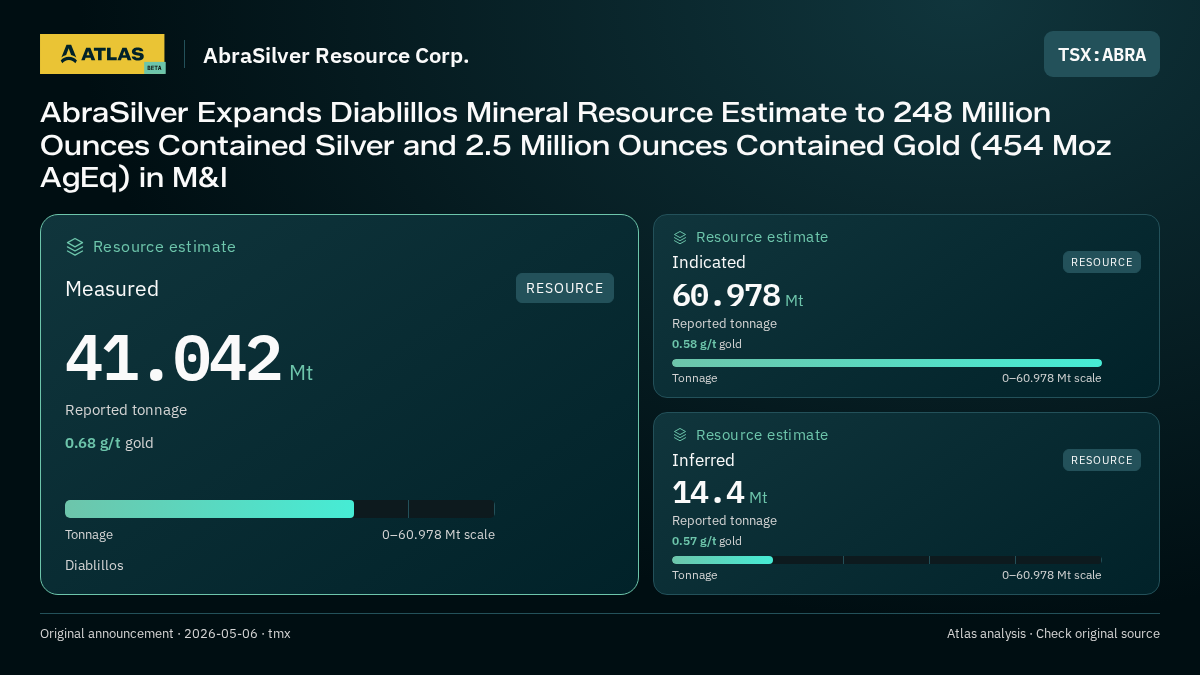
Task: Click the scale label in the Inferred card
Action: pos(1051,575)
